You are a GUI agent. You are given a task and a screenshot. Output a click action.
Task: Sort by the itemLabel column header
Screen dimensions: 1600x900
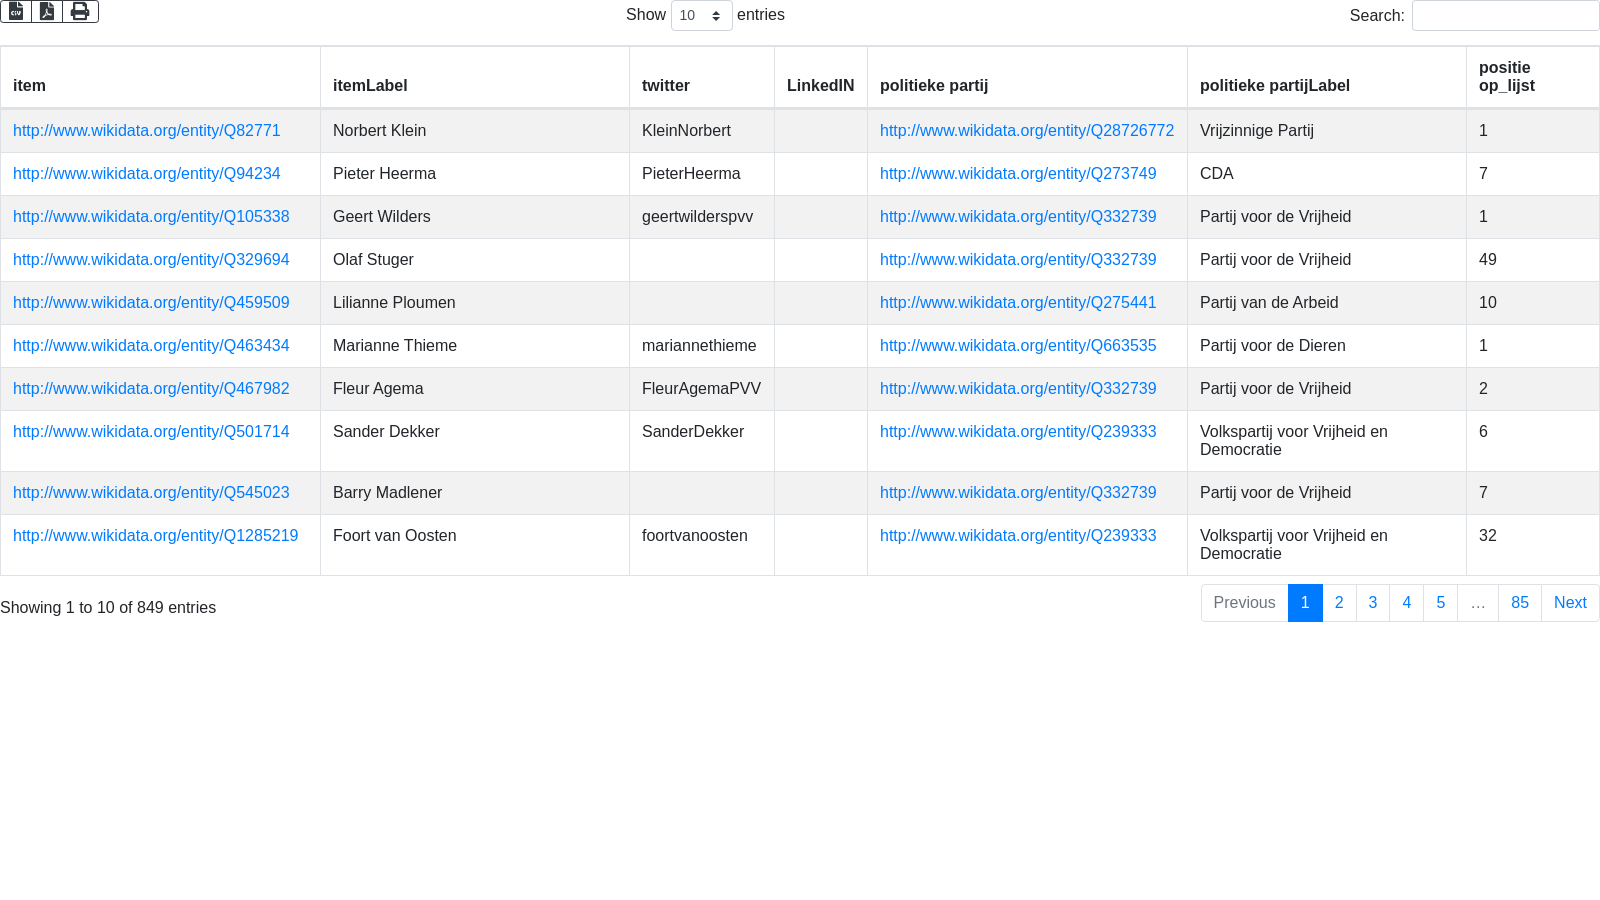coord(474,77)
